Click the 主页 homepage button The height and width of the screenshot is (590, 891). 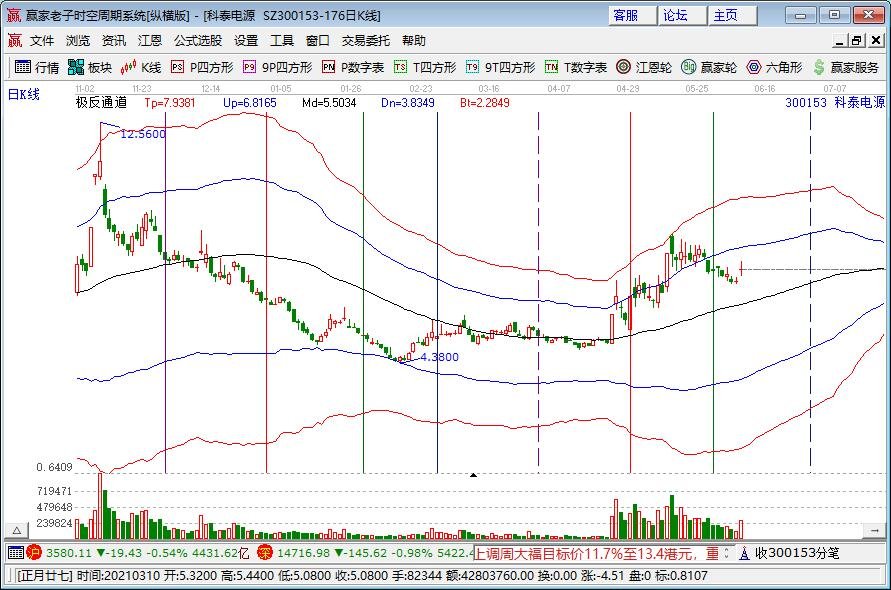click(x=732, y=15)
